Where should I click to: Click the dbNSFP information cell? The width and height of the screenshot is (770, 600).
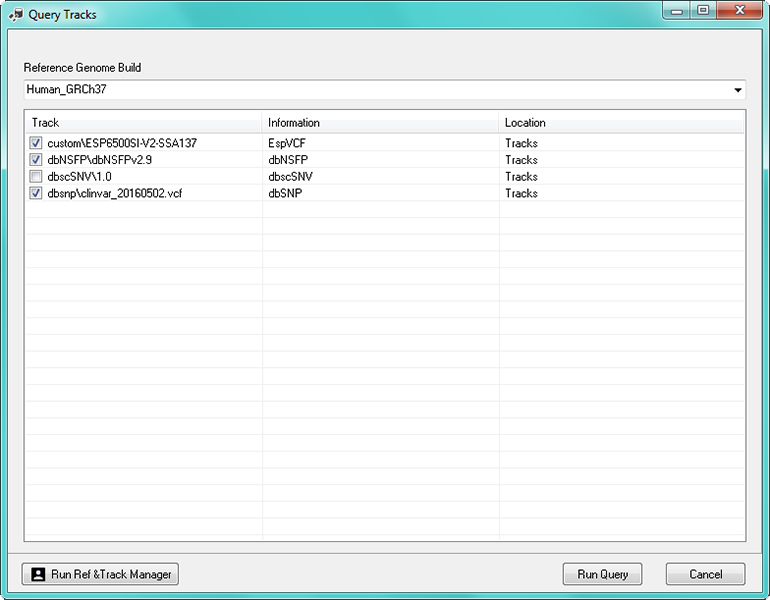pyautogui.click(x=288, y=160)
